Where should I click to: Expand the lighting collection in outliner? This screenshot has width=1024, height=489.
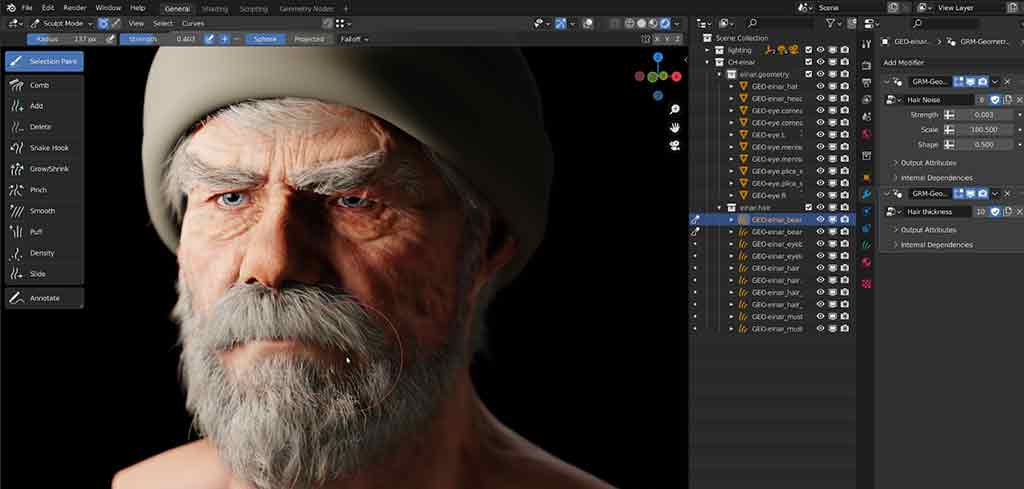point(707,50)
